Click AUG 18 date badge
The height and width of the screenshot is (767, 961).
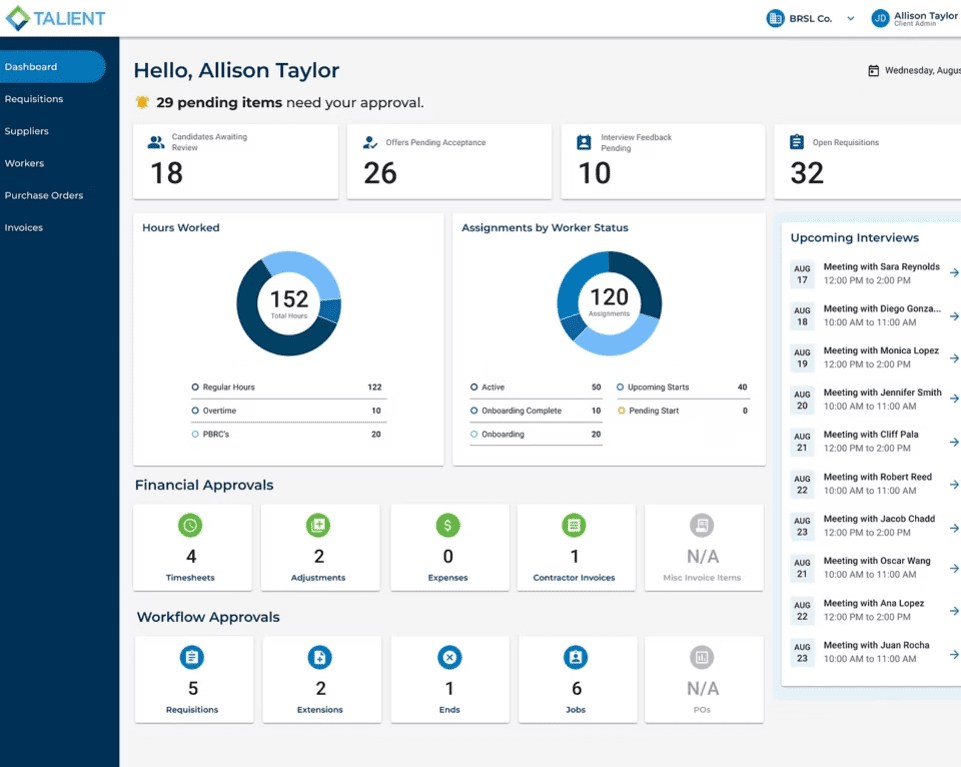tap(802, 316)
